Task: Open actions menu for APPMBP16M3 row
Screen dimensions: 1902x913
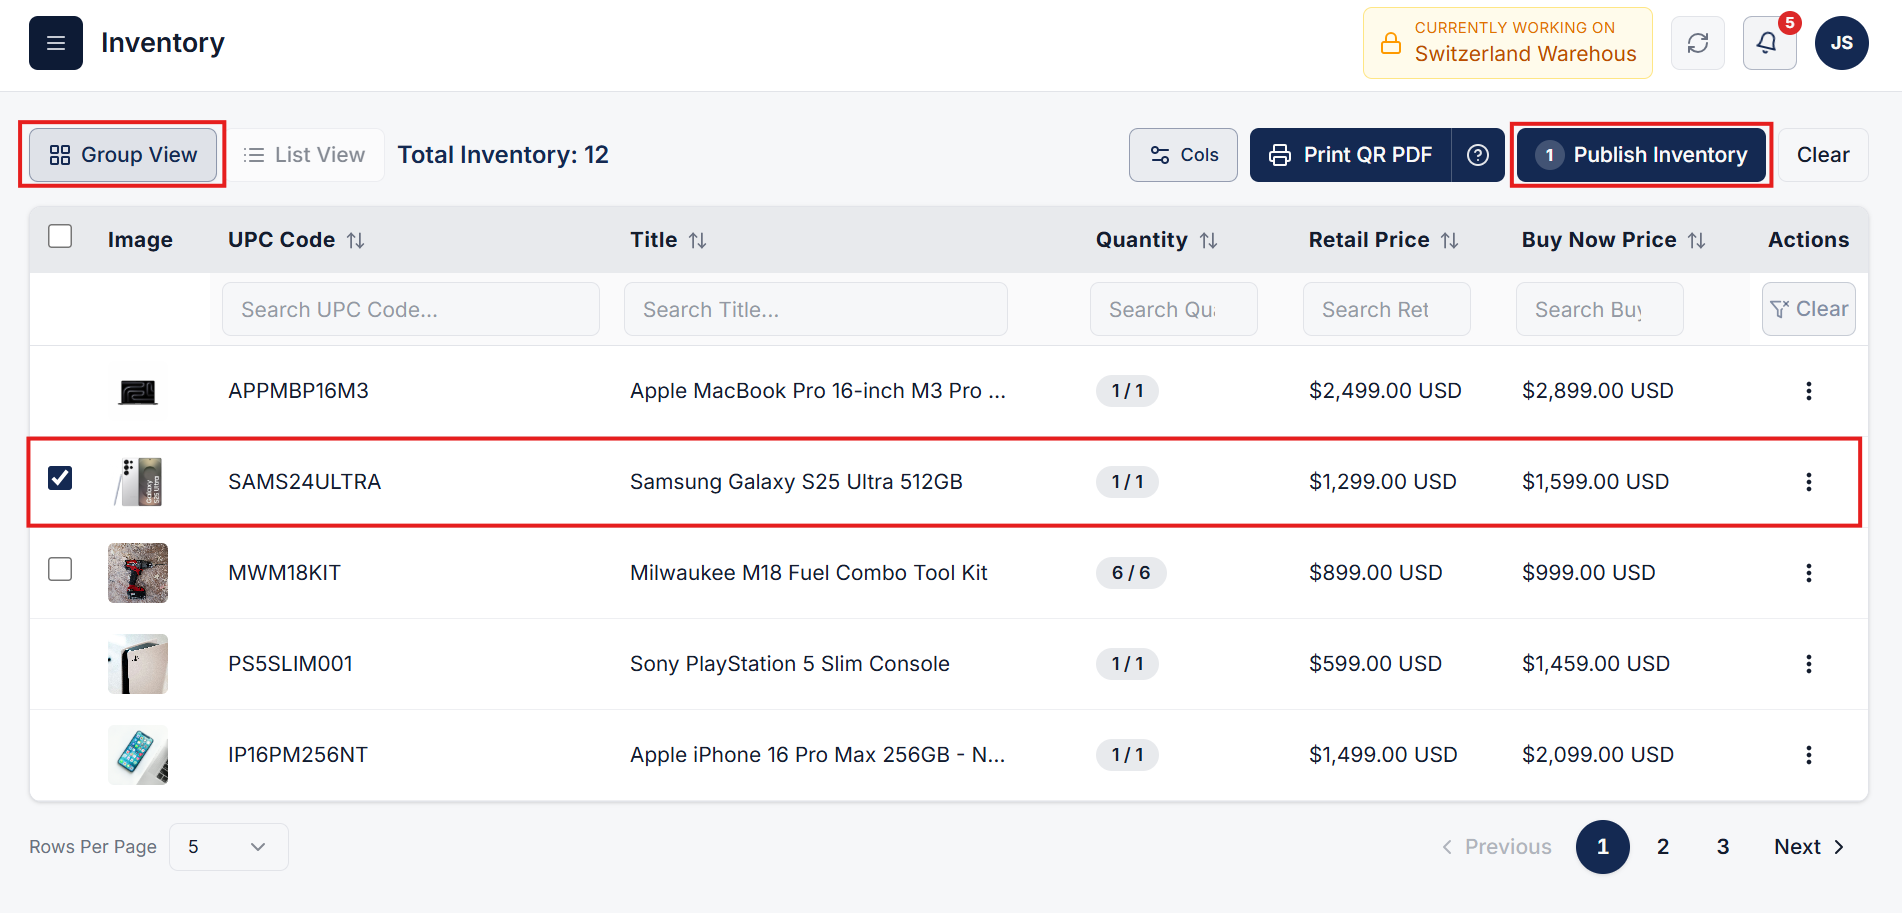Action: pos(1809,391)
